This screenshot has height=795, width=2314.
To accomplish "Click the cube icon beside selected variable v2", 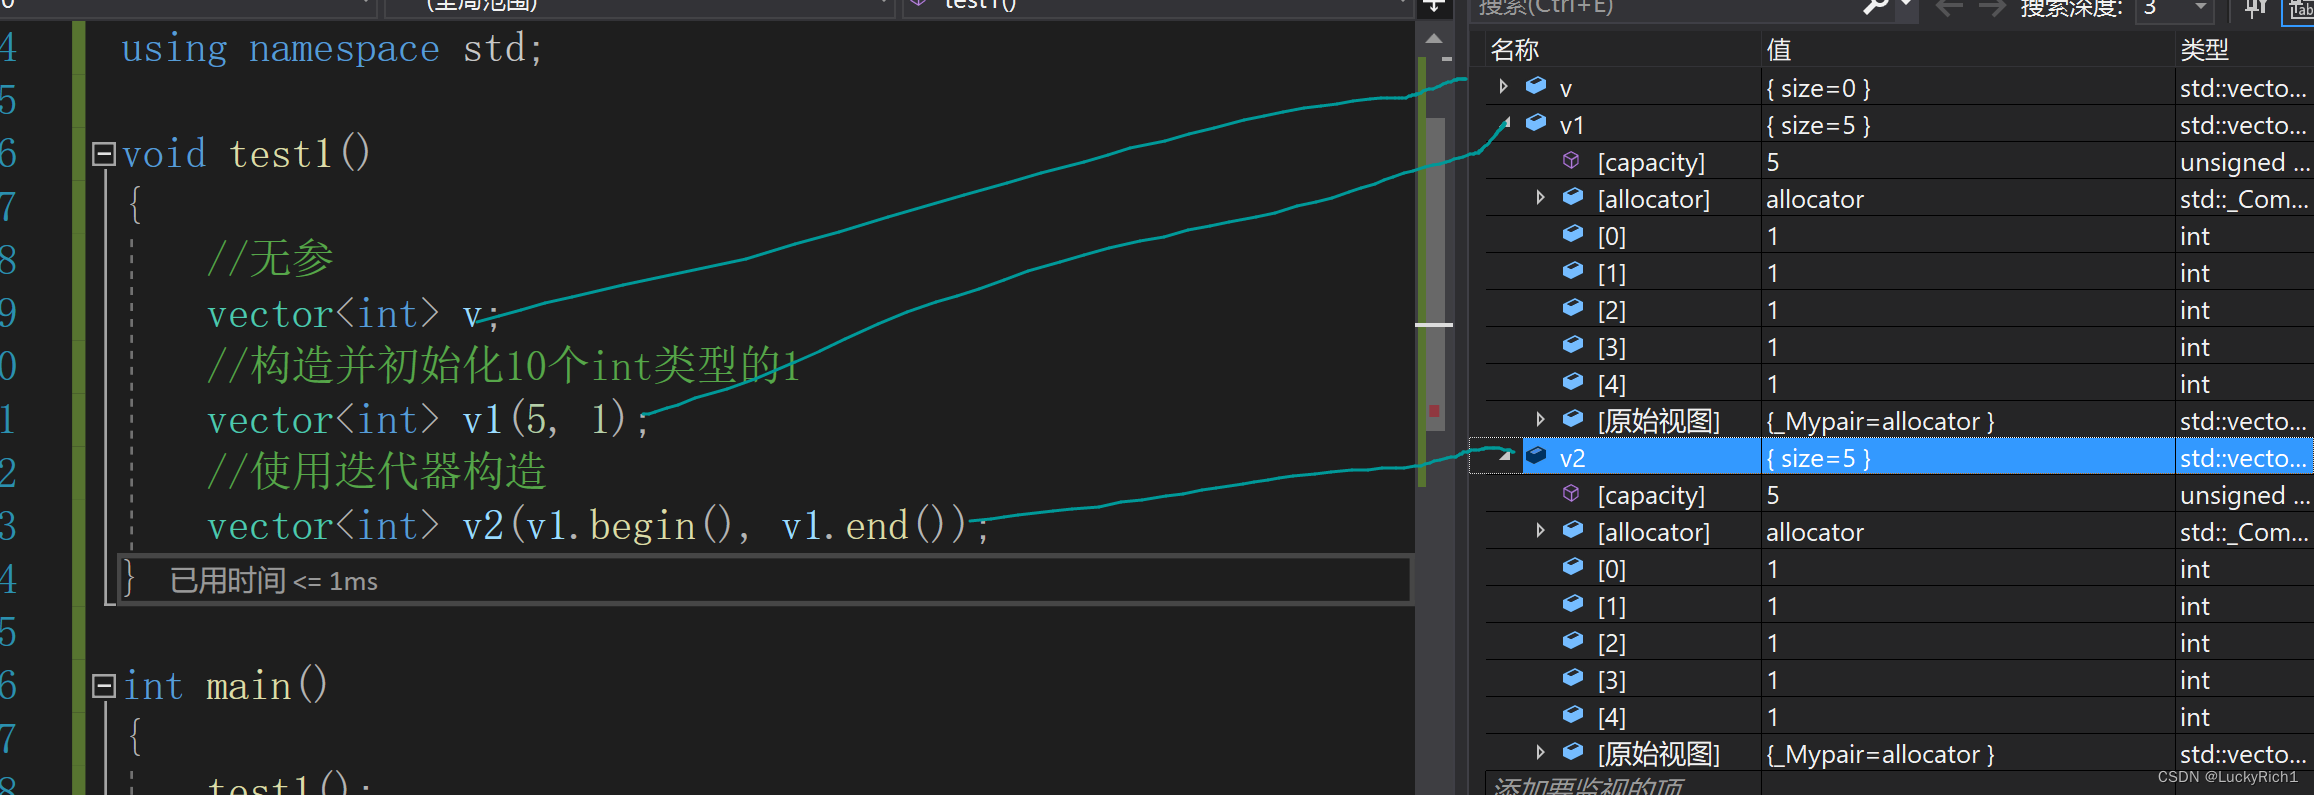I will click(1536, 457).
